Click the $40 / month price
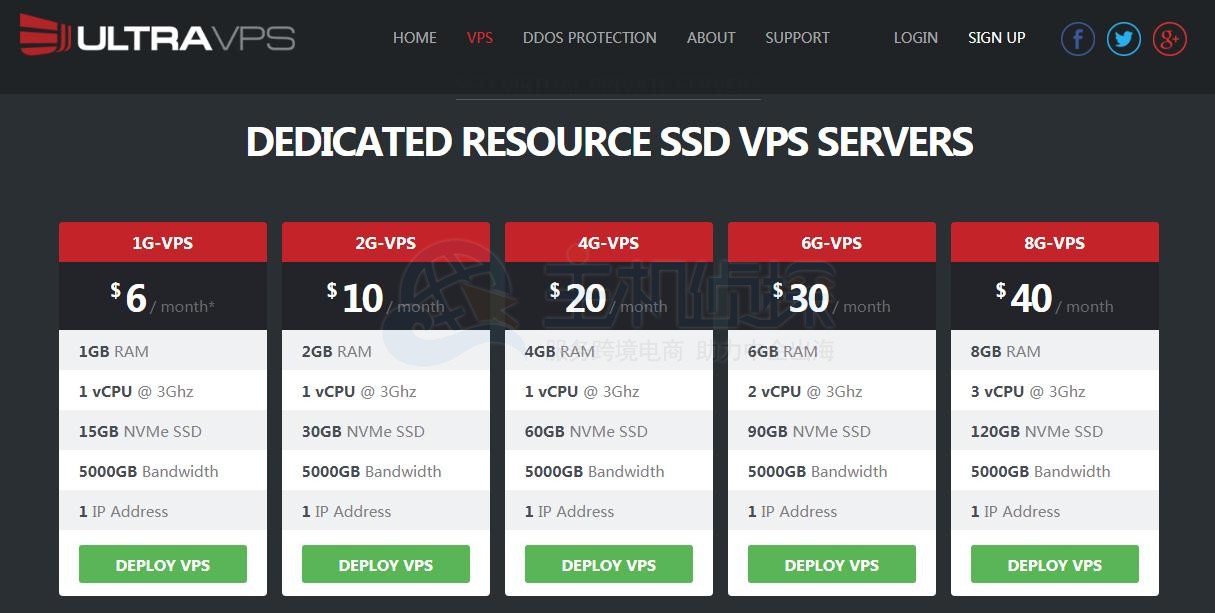Screen dimensions: 1215x613 (1055, 298)
